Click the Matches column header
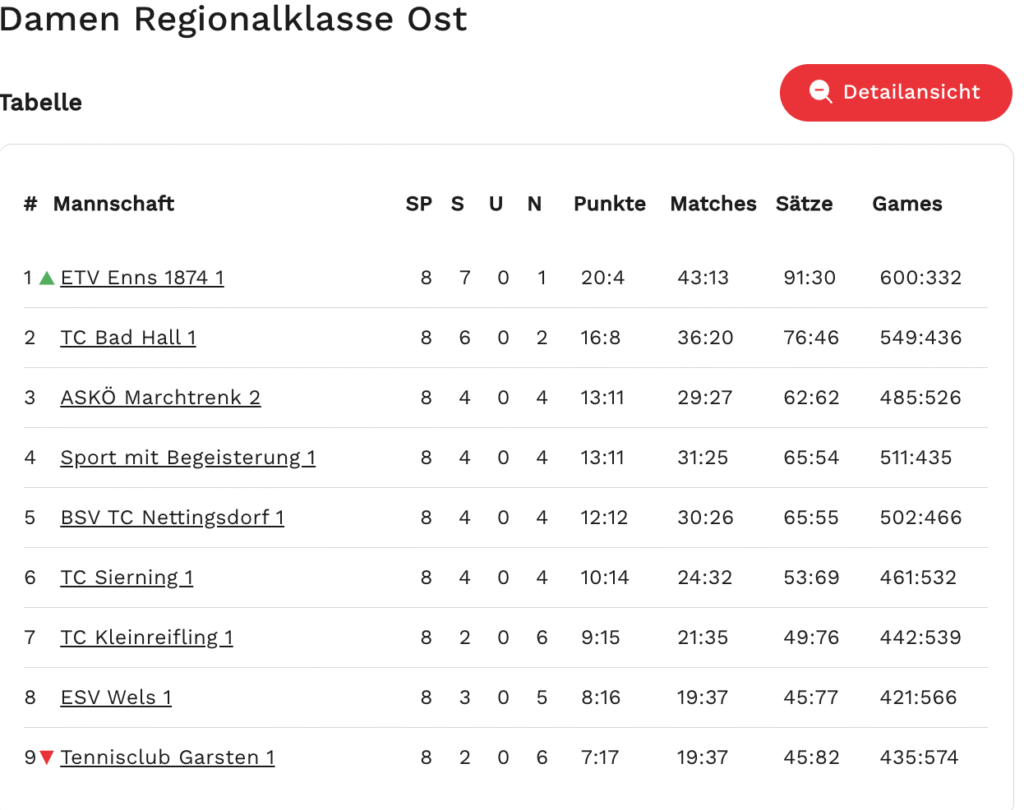The width and height of the screenshot is (1024, 810). (713, 204)
